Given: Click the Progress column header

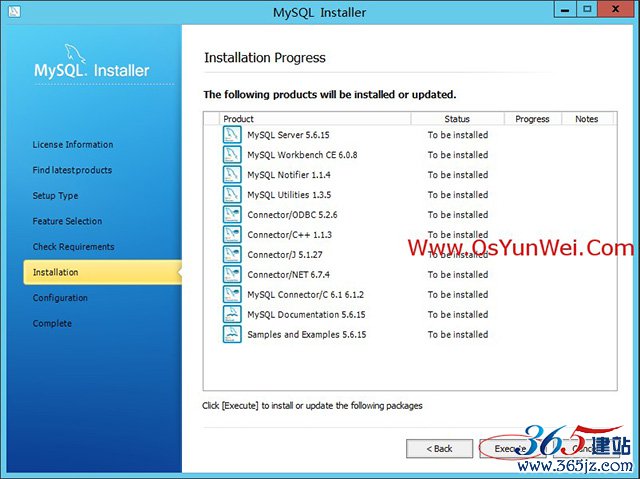Looking at the screenshot, I should click(533, 119).
